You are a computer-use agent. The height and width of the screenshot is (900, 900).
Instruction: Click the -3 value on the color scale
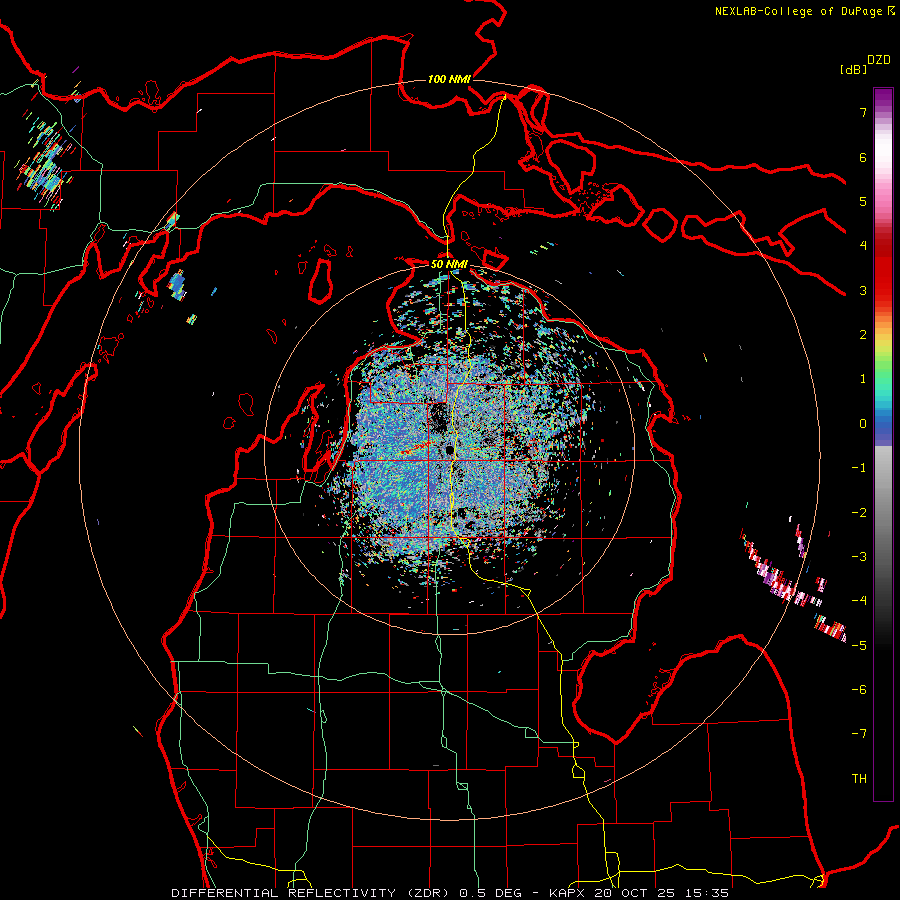click(x=859, y=557)
